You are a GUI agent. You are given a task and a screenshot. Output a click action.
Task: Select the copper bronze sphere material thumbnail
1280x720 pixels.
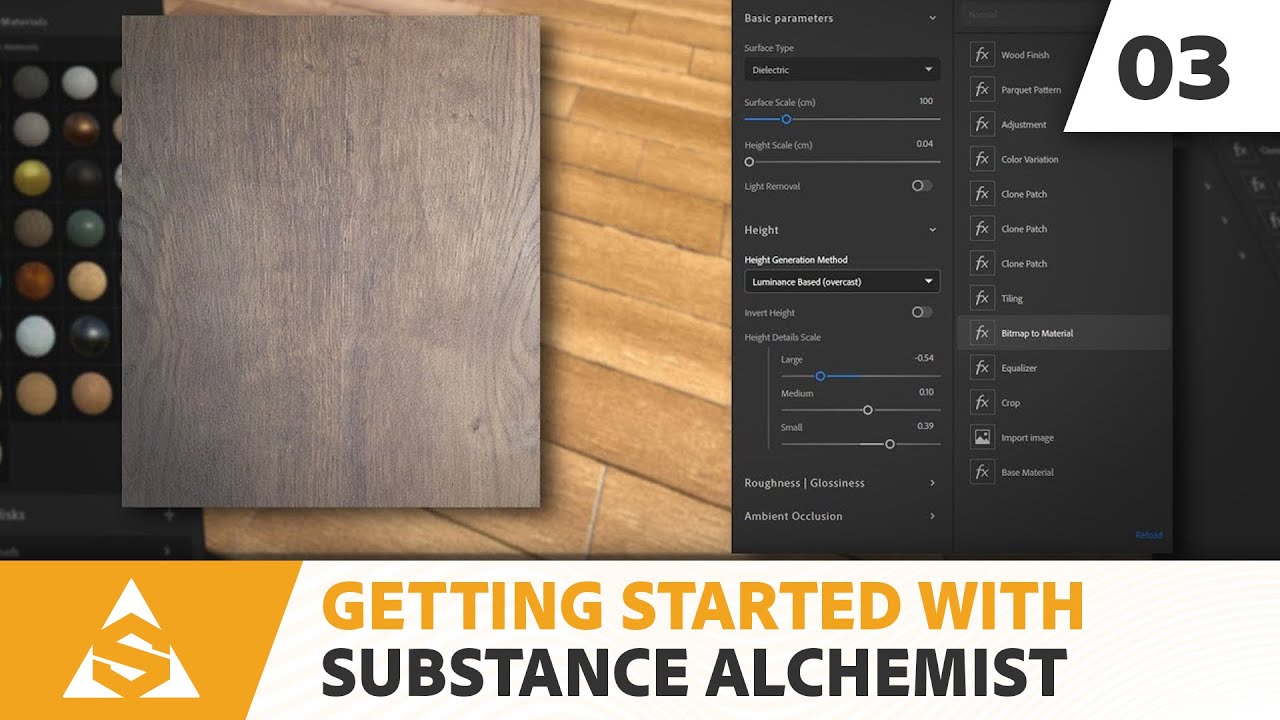coord(82,130)
